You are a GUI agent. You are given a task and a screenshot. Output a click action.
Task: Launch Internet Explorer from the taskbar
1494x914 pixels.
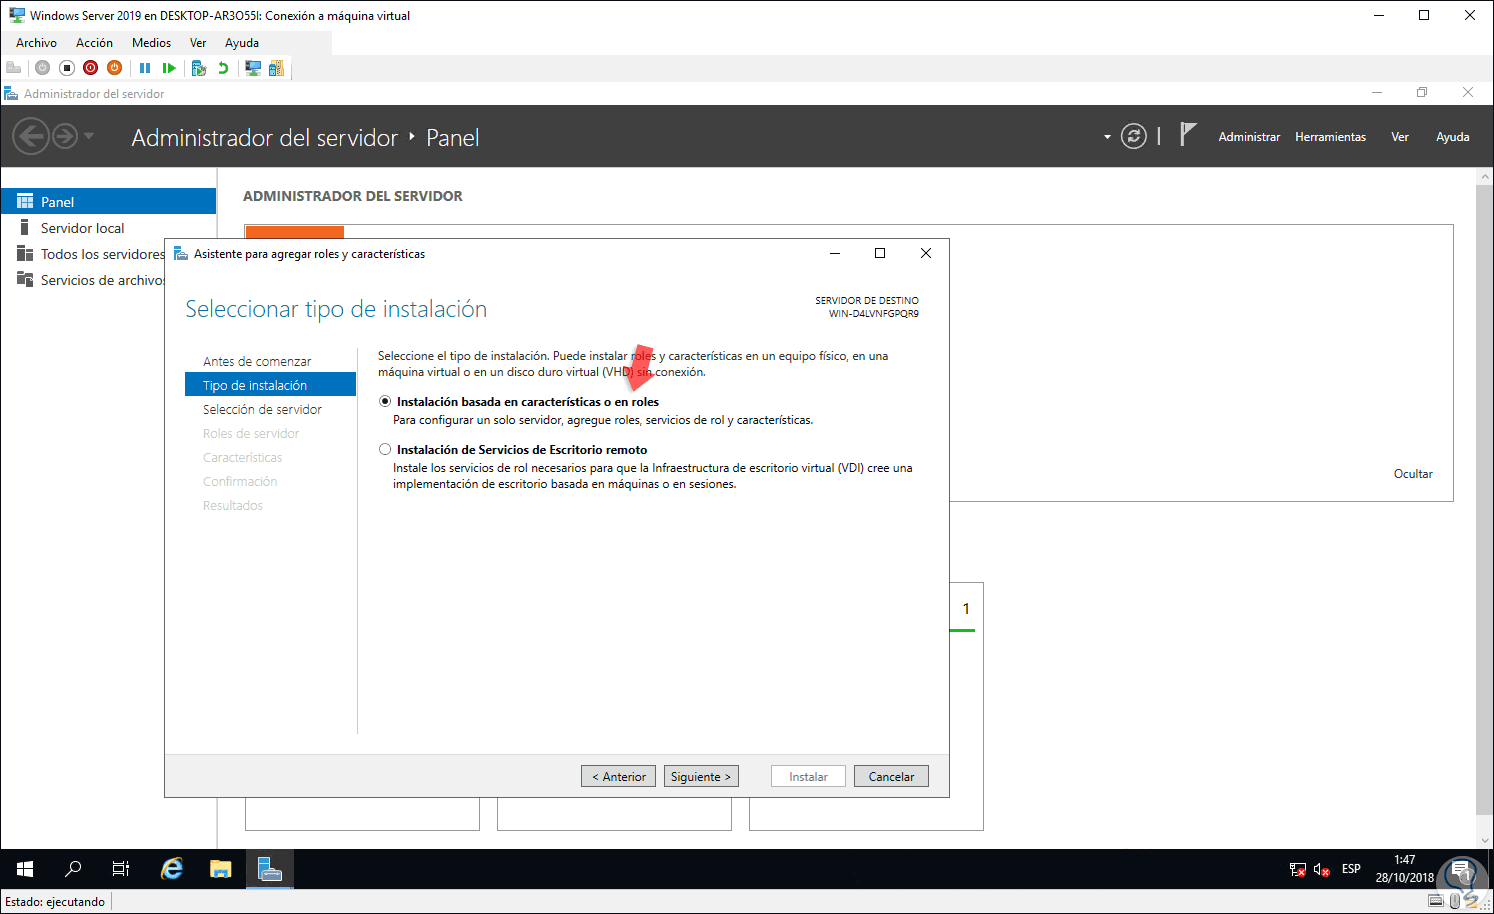pyautogui.click(x=172, y=869)
